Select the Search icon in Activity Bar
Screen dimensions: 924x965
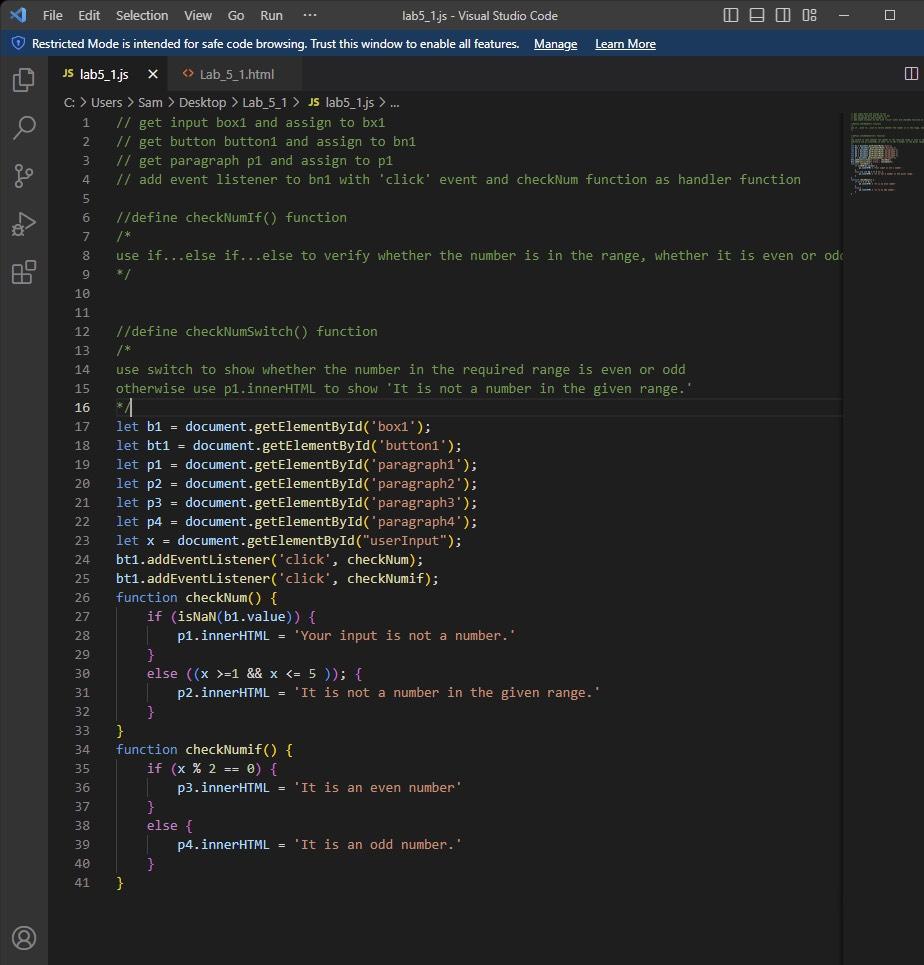24,128
